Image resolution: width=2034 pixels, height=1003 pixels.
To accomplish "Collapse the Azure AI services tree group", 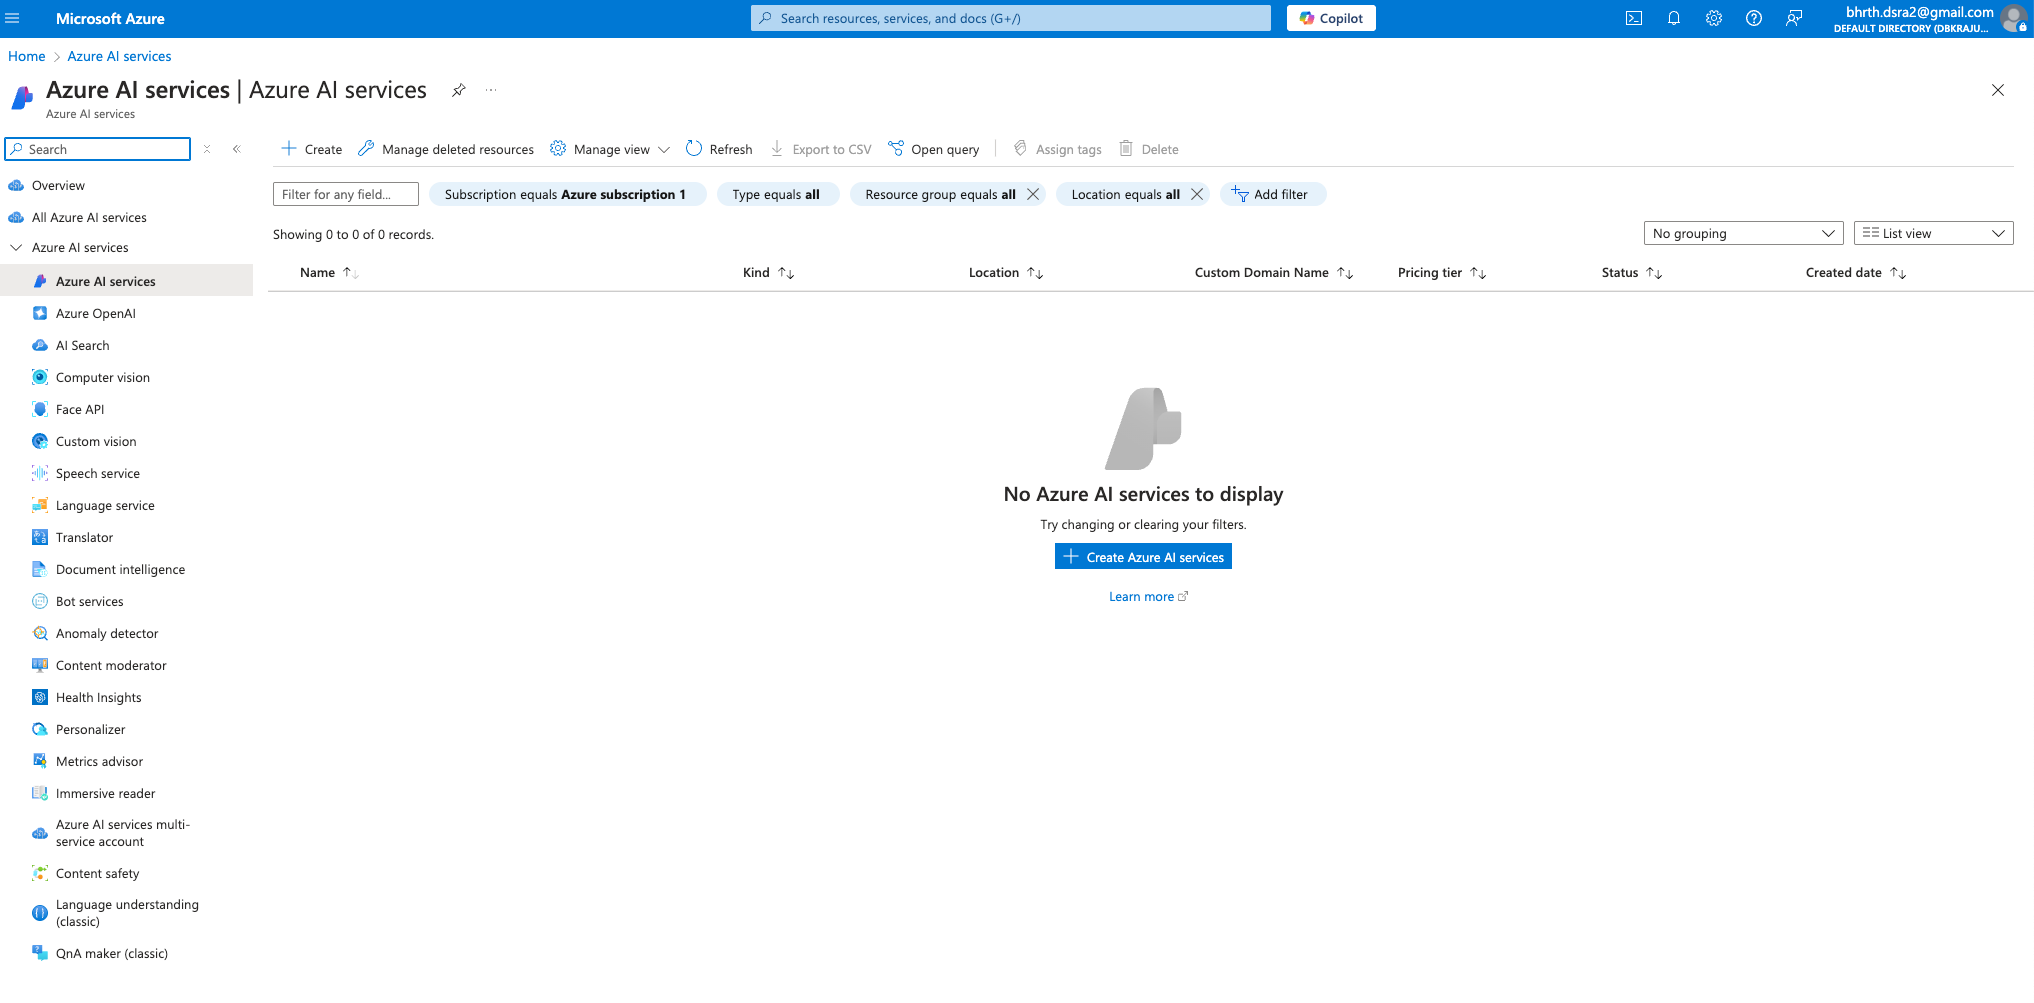I will [16, 248].
